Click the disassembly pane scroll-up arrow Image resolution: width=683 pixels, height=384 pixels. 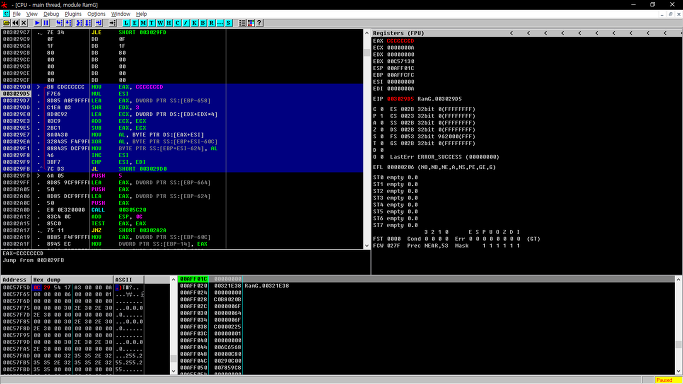pyautogui.click(x=366, y=33)
